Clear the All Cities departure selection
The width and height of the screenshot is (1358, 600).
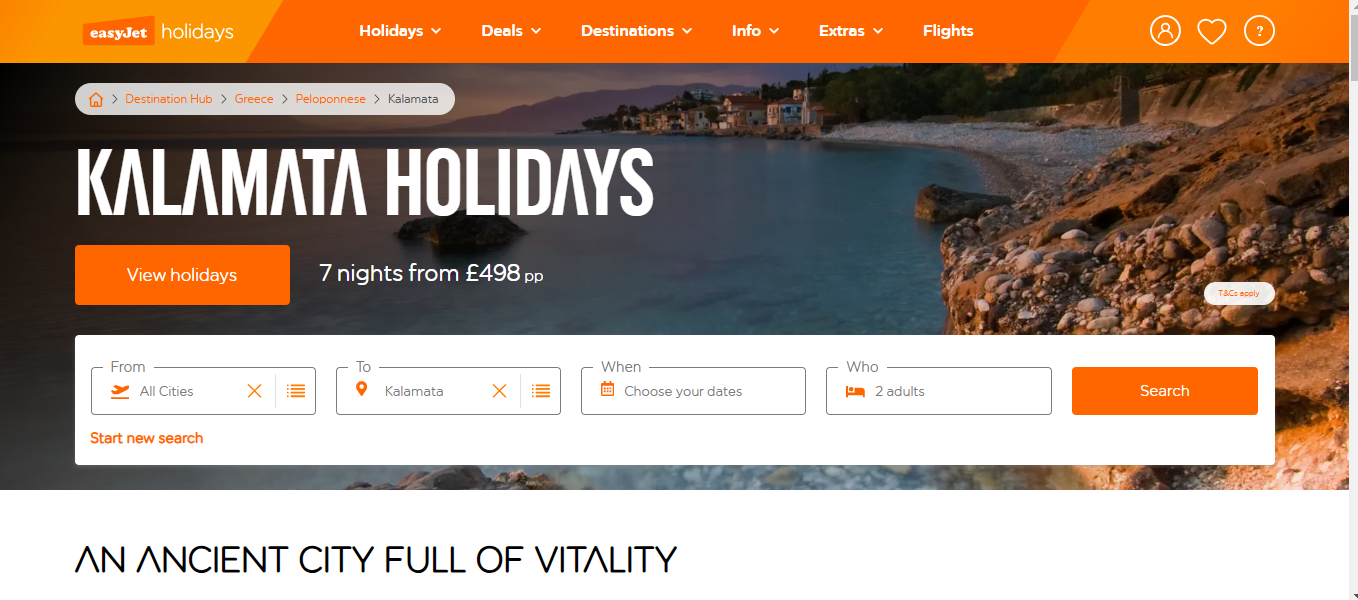pos(255,391)
